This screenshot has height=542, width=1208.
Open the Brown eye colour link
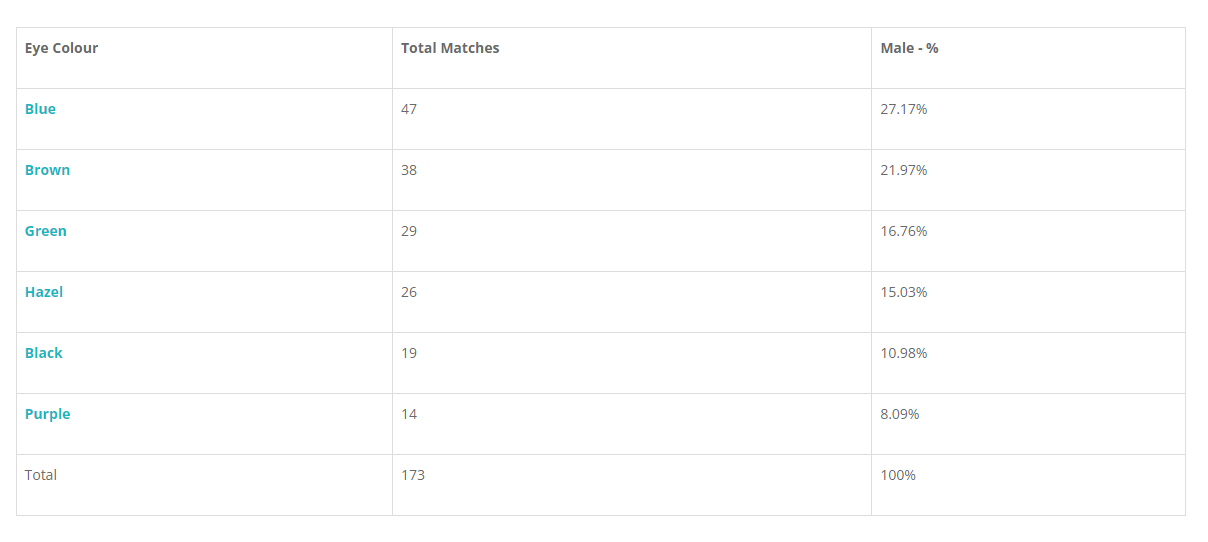click(x=47, y=170)
